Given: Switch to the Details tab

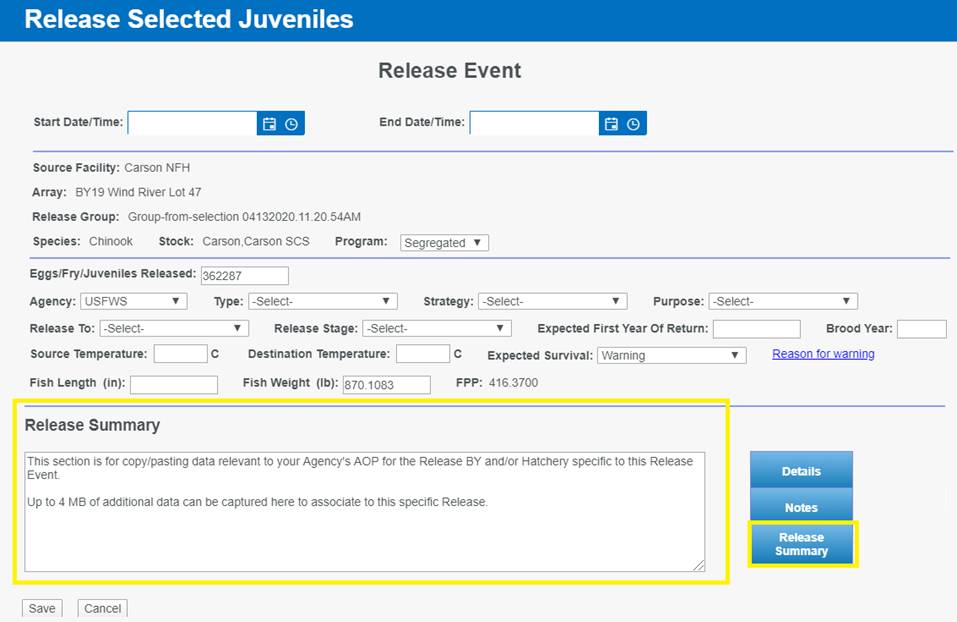Looking at the screenshot, I should pyautogui.click(x=801, y=471).
